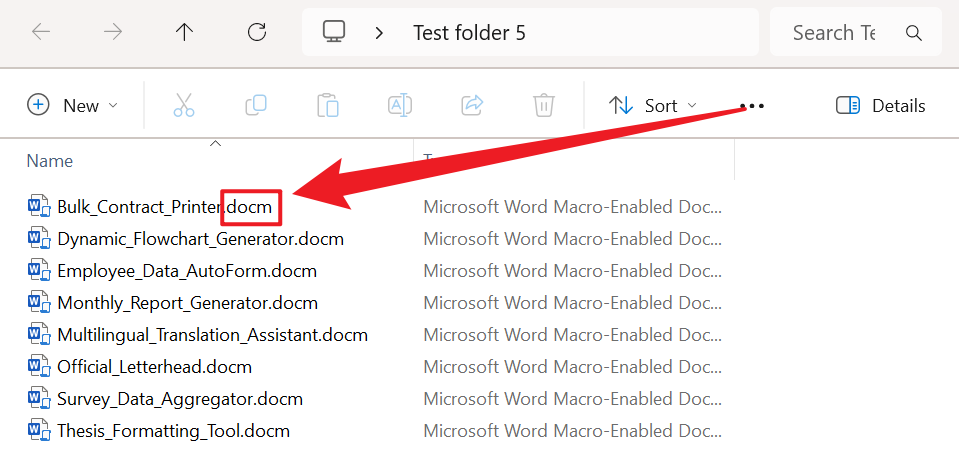Click the Back navigation arrow

point(41,33)
